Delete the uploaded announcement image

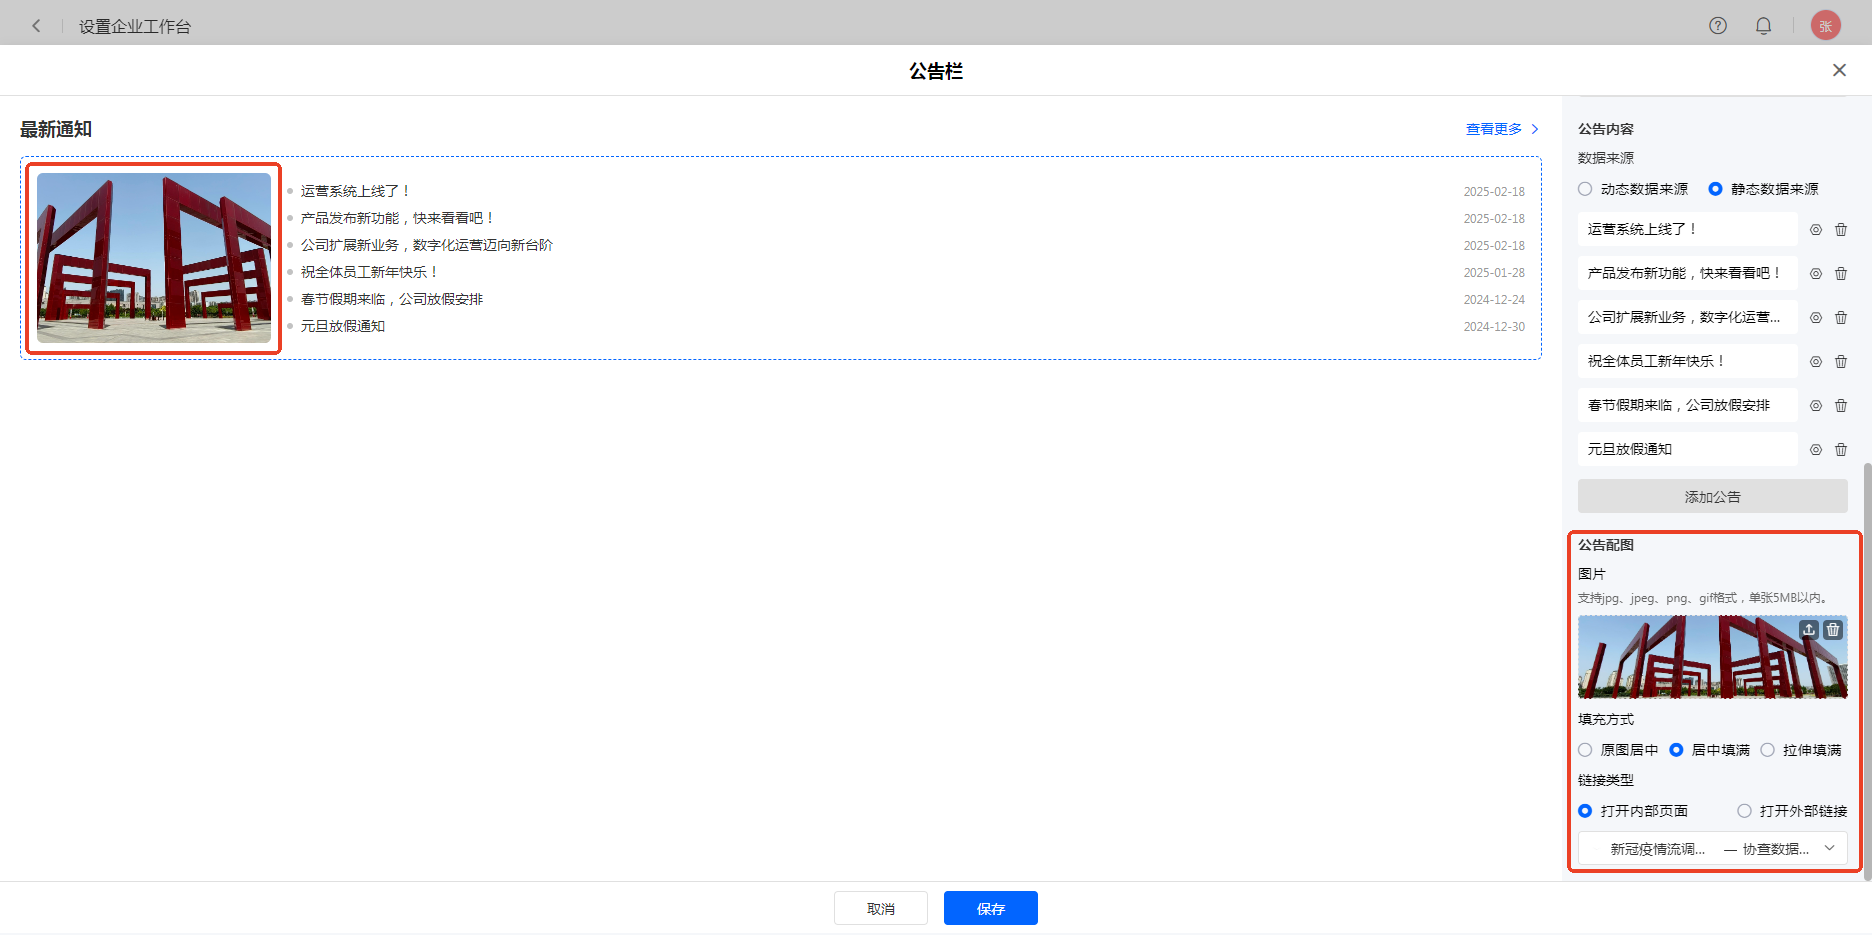[x=1833, y=630]
